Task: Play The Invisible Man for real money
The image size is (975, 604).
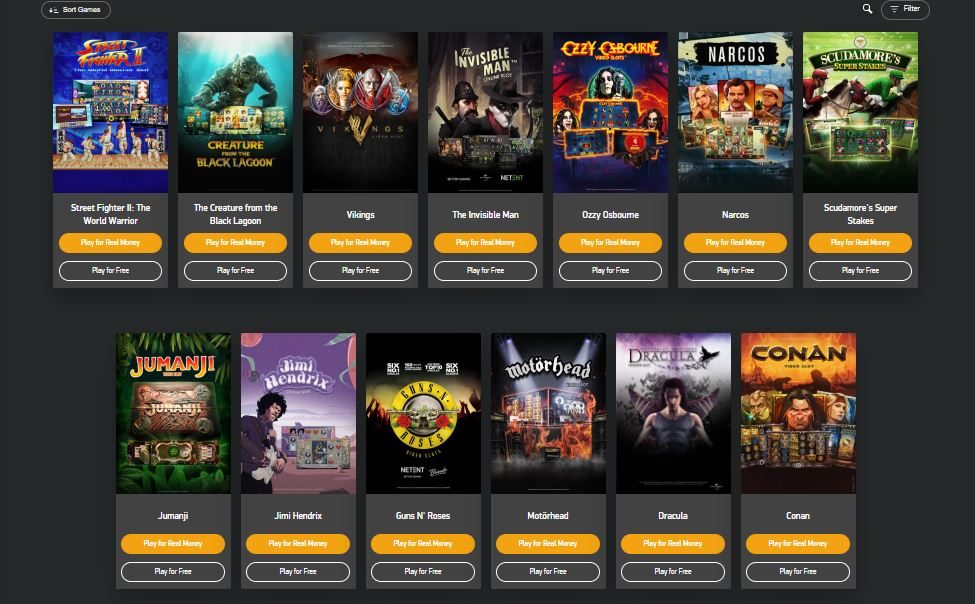Action: point(485,243)
